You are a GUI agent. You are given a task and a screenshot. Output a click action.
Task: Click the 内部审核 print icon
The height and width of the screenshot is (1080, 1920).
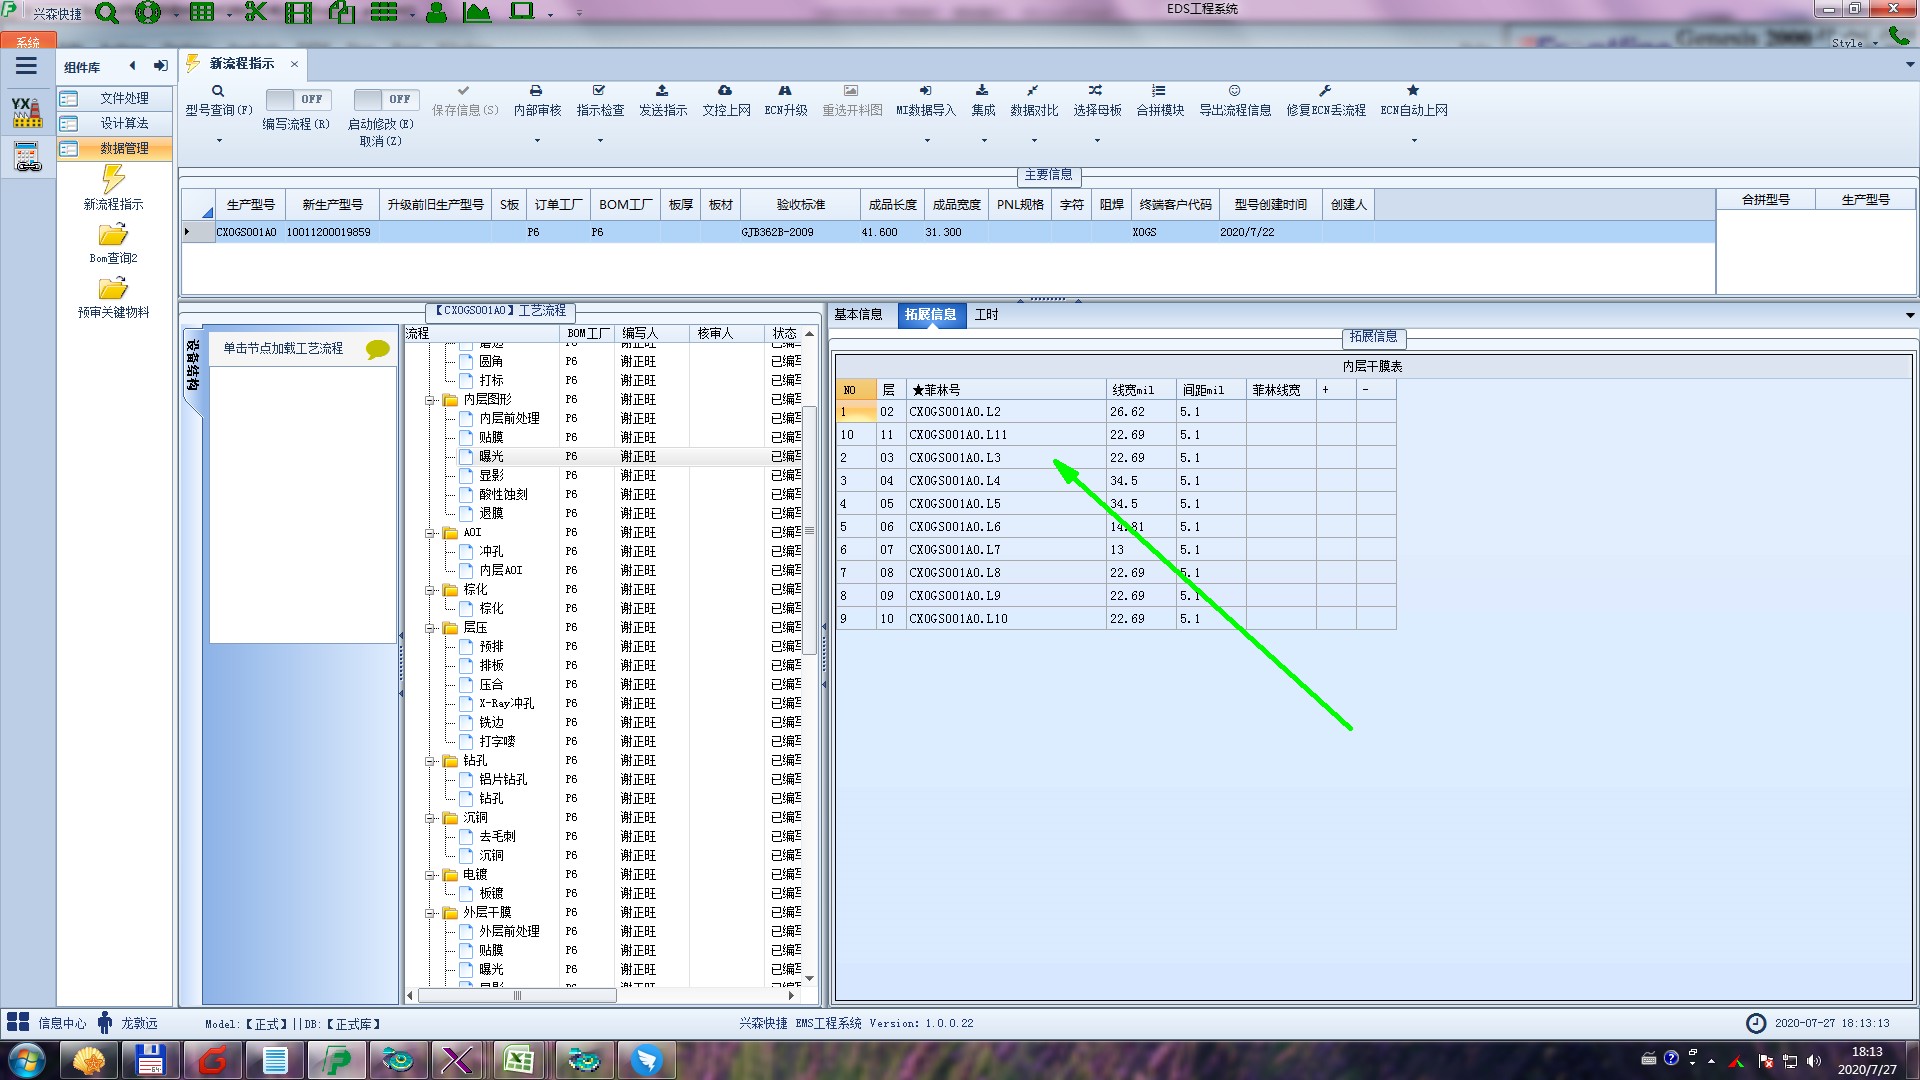[536, 91]
